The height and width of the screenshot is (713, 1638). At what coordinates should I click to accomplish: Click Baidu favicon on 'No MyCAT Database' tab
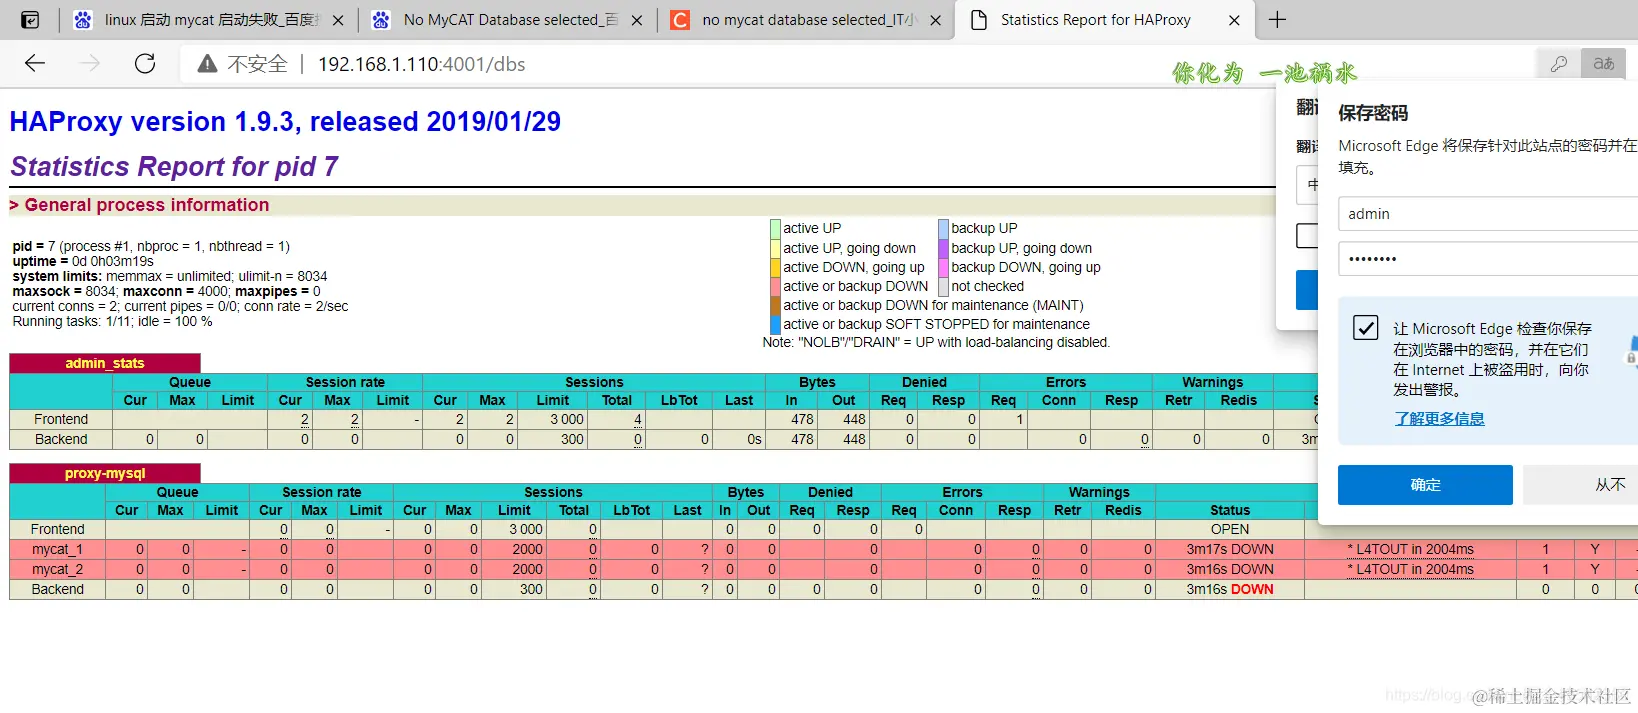coord(381,20)
